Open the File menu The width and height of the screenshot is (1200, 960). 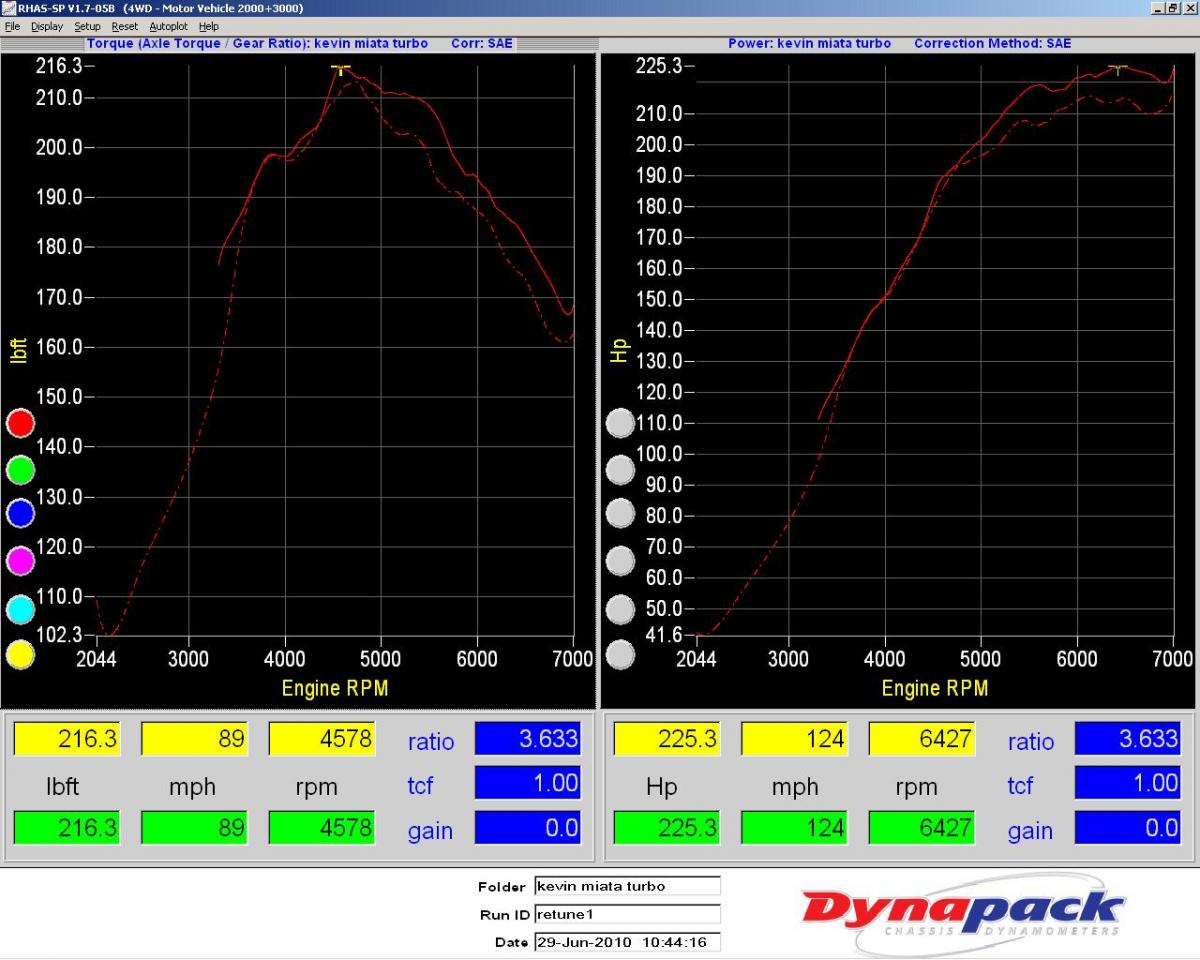coord(12,27)
